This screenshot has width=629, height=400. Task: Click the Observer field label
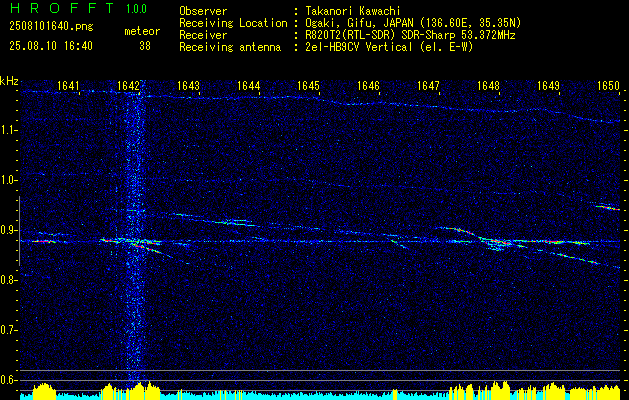(203, 11)
